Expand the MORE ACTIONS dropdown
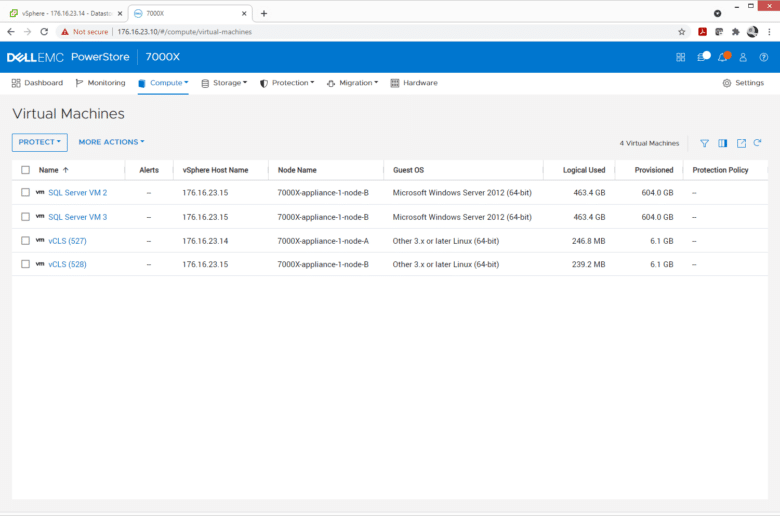 (111, 142)
